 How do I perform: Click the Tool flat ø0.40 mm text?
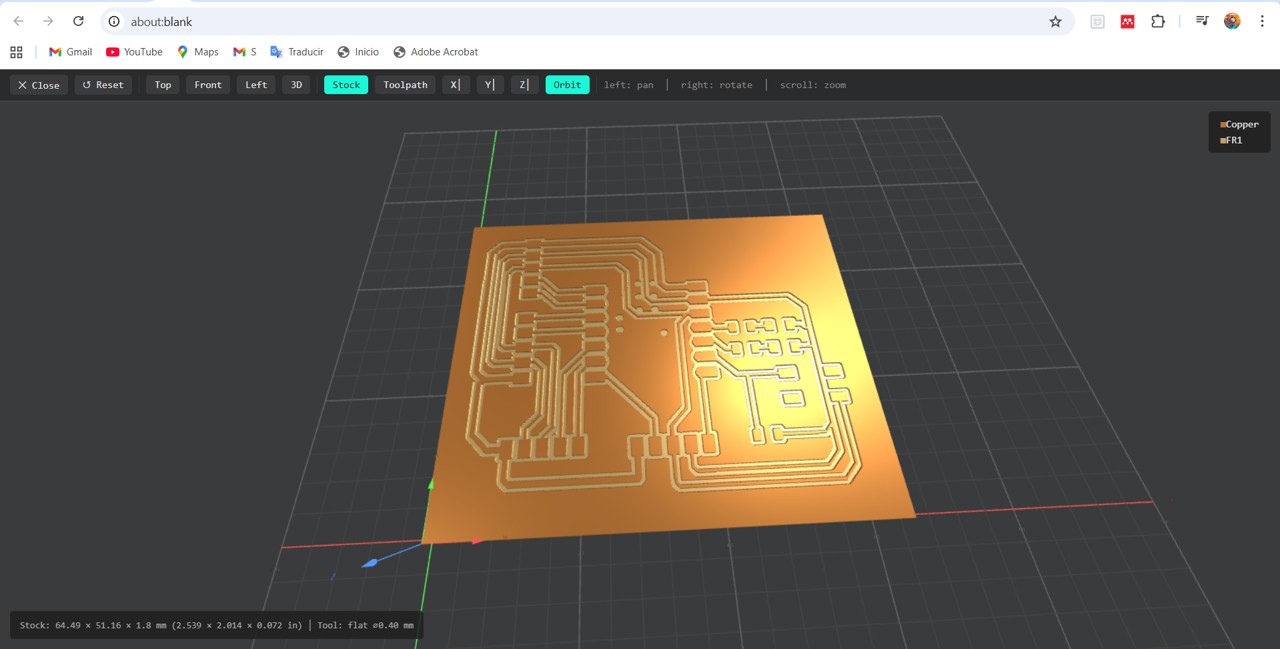point(365,625)
